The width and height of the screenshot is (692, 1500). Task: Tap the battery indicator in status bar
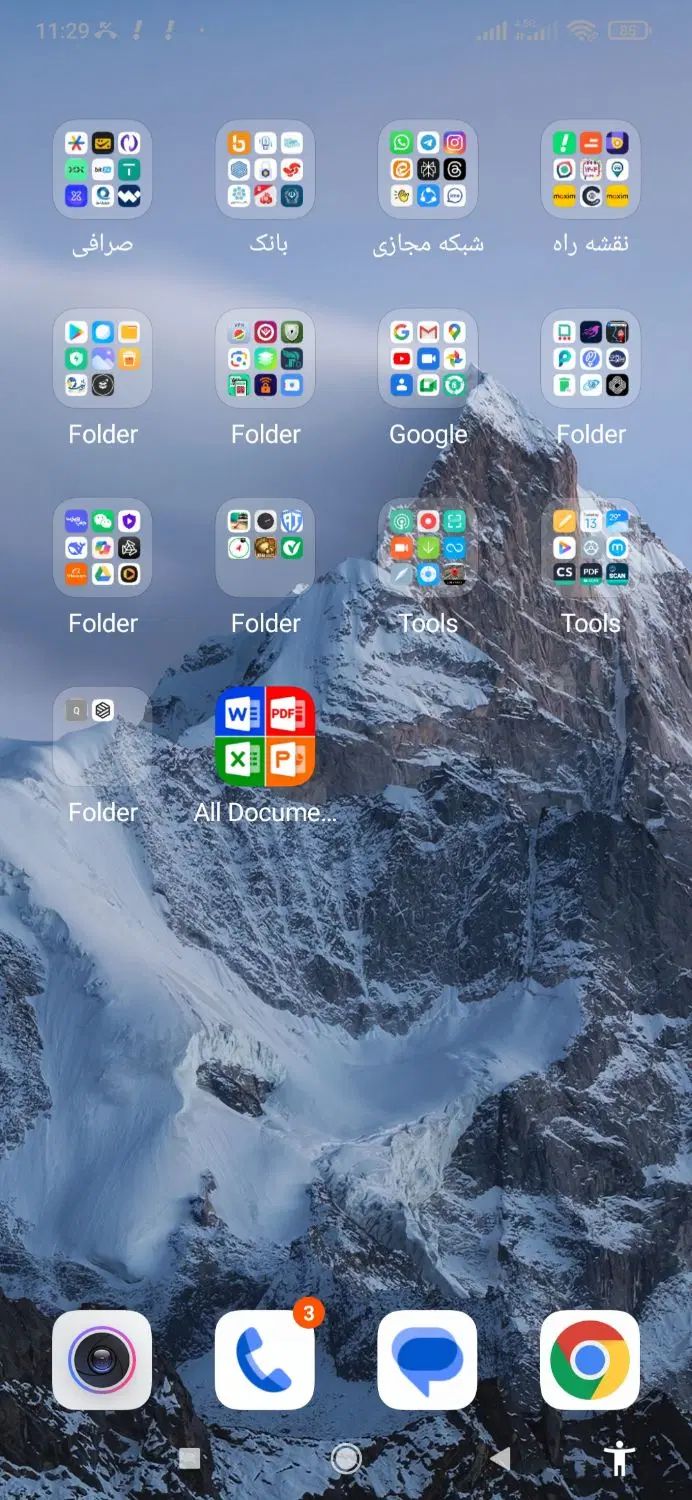(x=627, y=31)
